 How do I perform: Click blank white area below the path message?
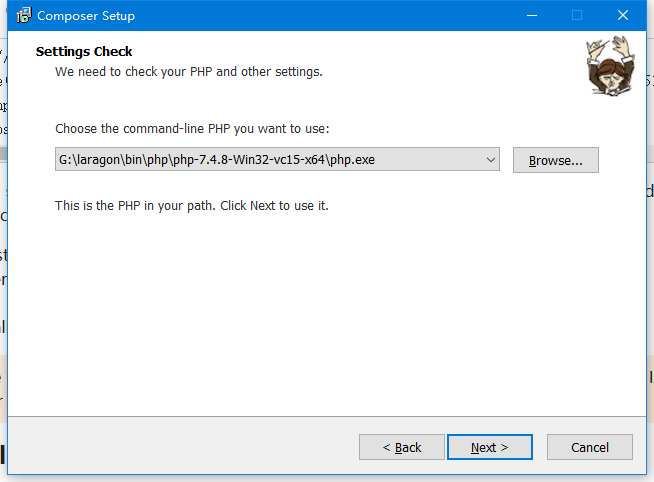(x=325, y=313)
